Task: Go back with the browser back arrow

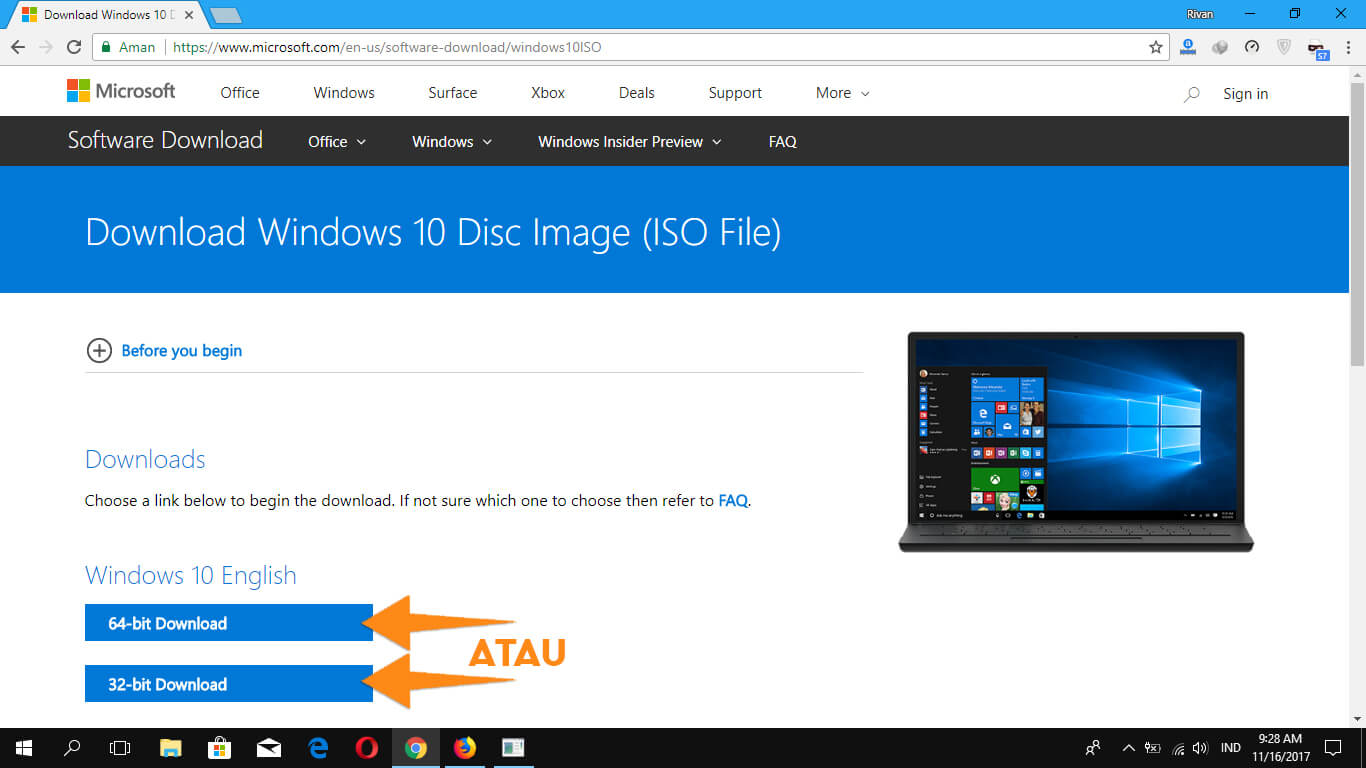Action: [18, 47]
